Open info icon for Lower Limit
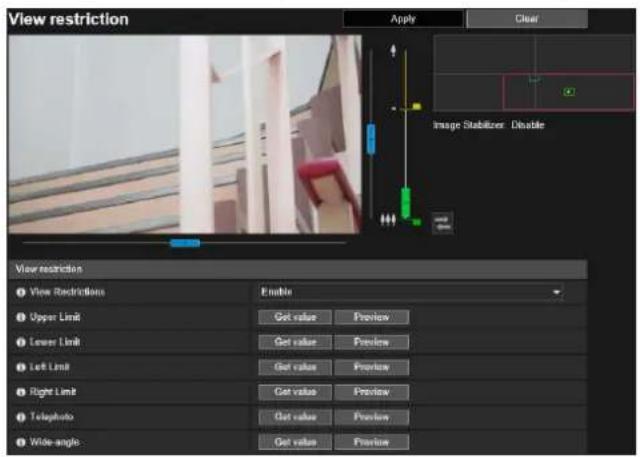The image size is (640, 457). pyautogui.click(x=21, y=342)
